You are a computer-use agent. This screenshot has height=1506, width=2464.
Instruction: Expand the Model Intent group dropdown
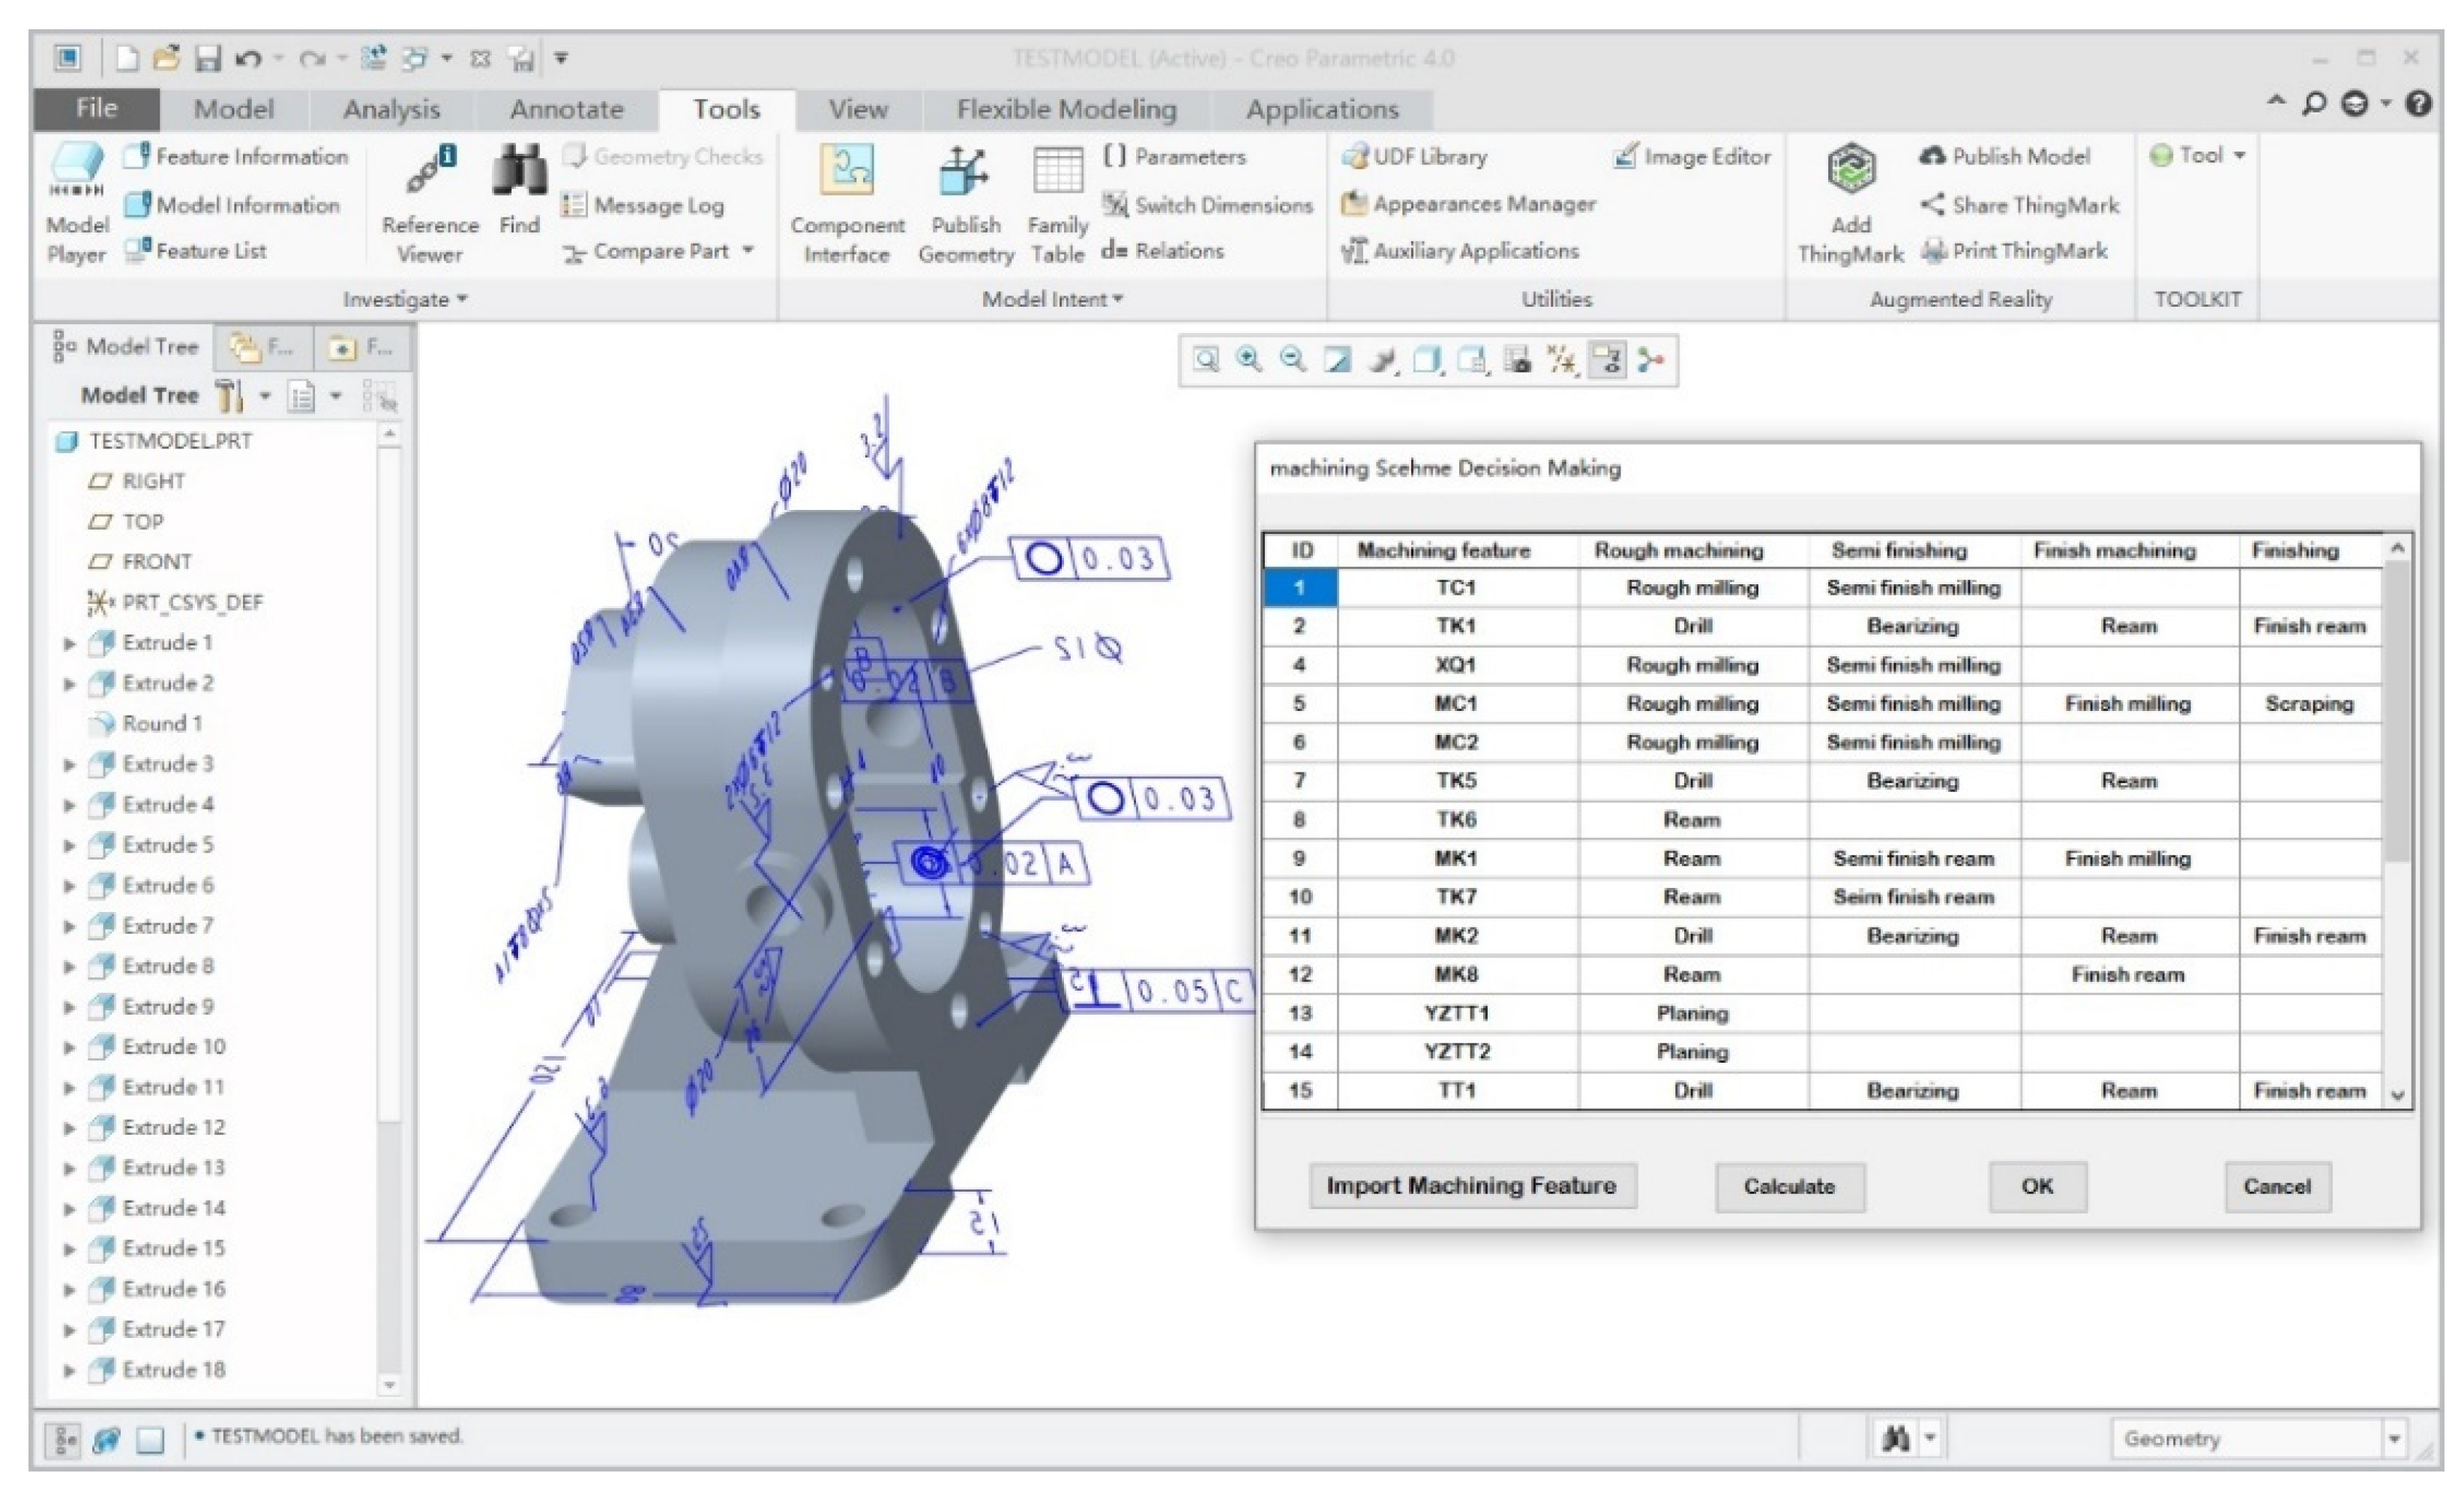click(1052, 299)
